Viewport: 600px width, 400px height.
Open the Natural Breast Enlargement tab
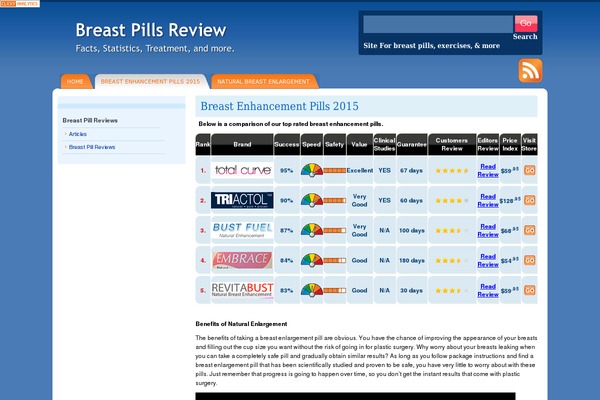point(264,82)
